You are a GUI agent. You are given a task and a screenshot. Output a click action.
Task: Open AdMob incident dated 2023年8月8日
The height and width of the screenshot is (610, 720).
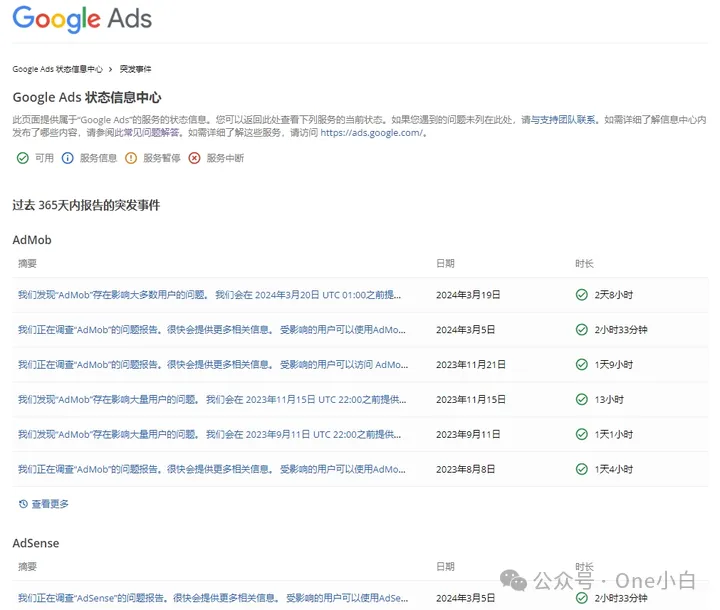click(212, 469)
